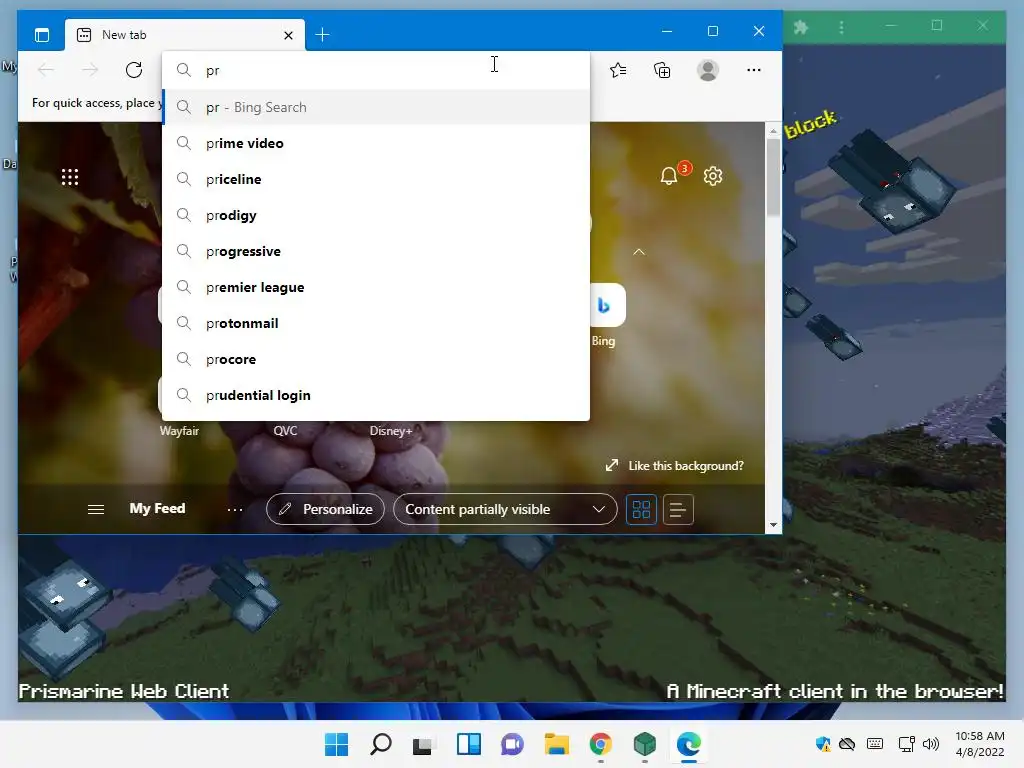The height and width of the screenshot is (768, 1024).
Task: Pick the 'protonmail' suggestion
Action: tap(376, 323)
